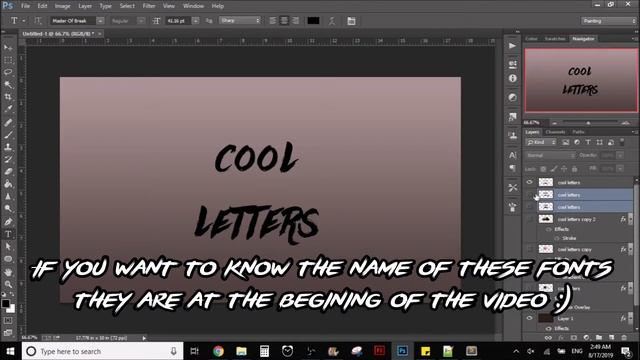Image resolution: width=640 pixels, height=360 pixels.
Task: Open the Character panel AI icon
Action: coord(513,155)
